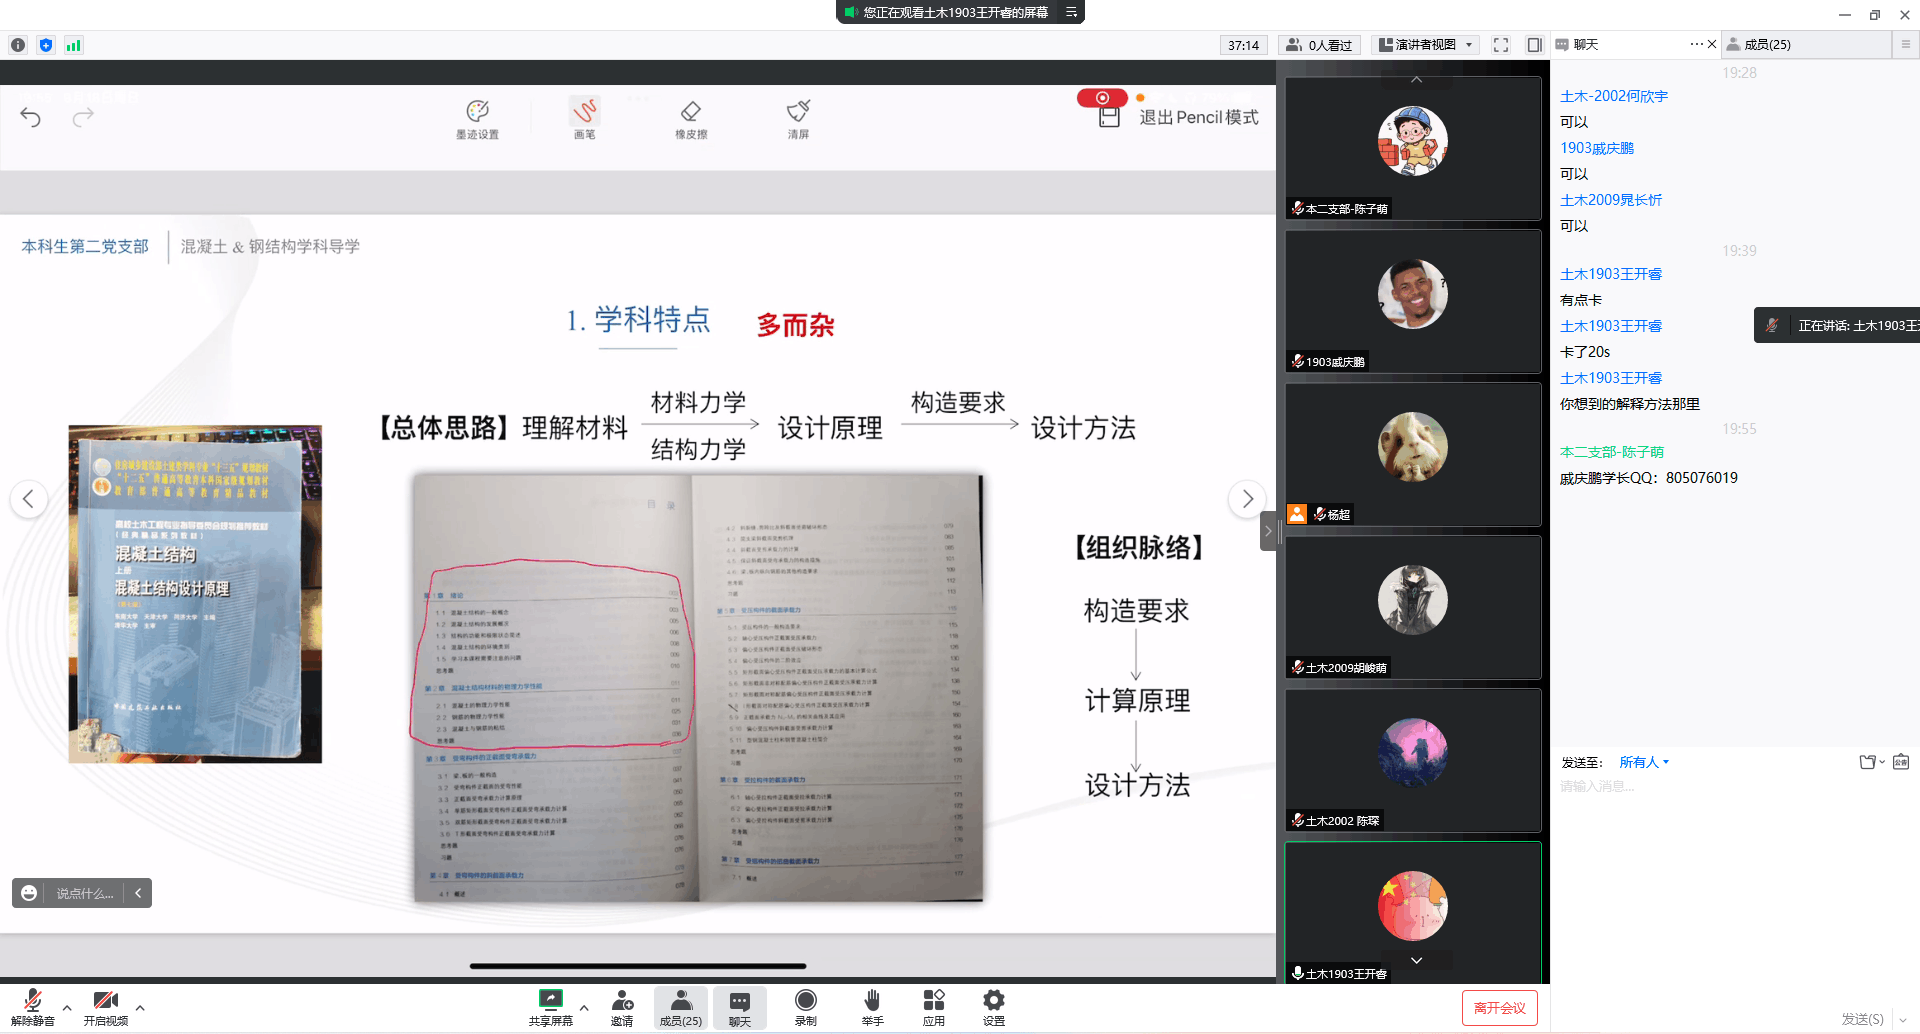Select the 画笔 brush tool
This screenshot has width=1920, height=1034.
[585, 117]
